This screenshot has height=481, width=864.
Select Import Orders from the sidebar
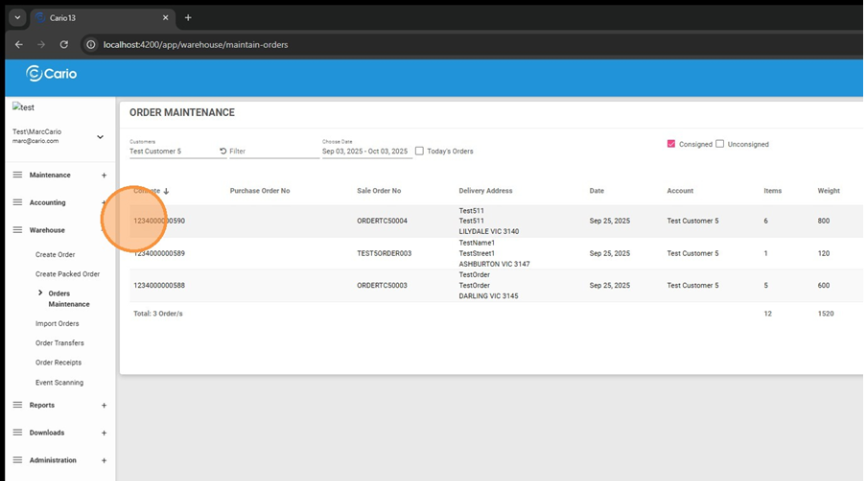(57, 323)
